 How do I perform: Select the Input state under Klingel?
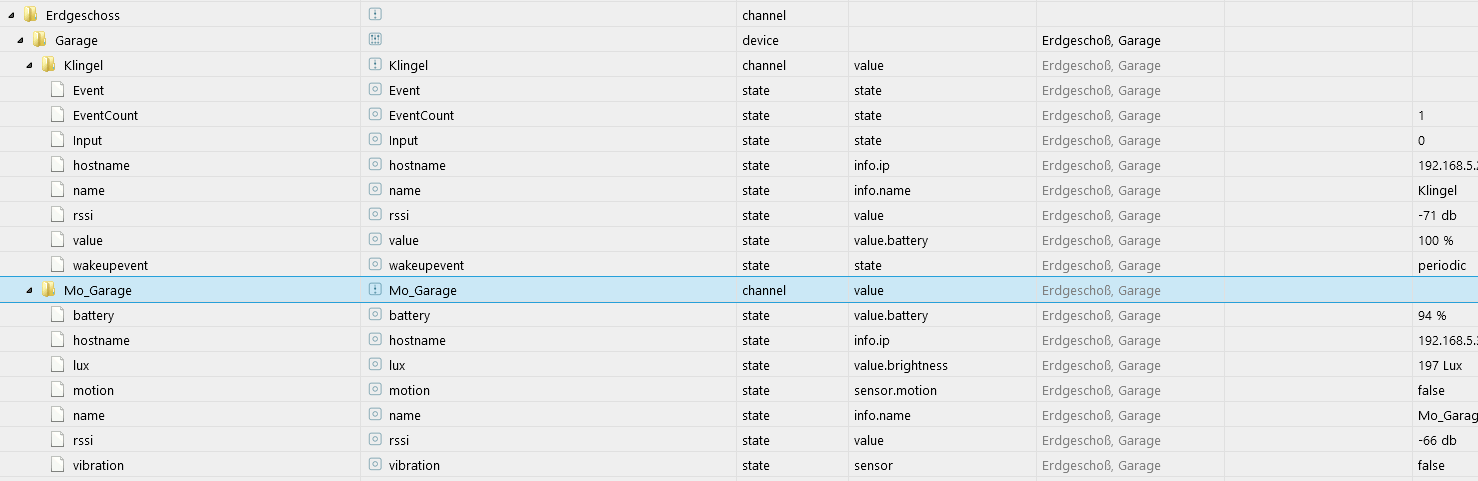coord(87,140)
